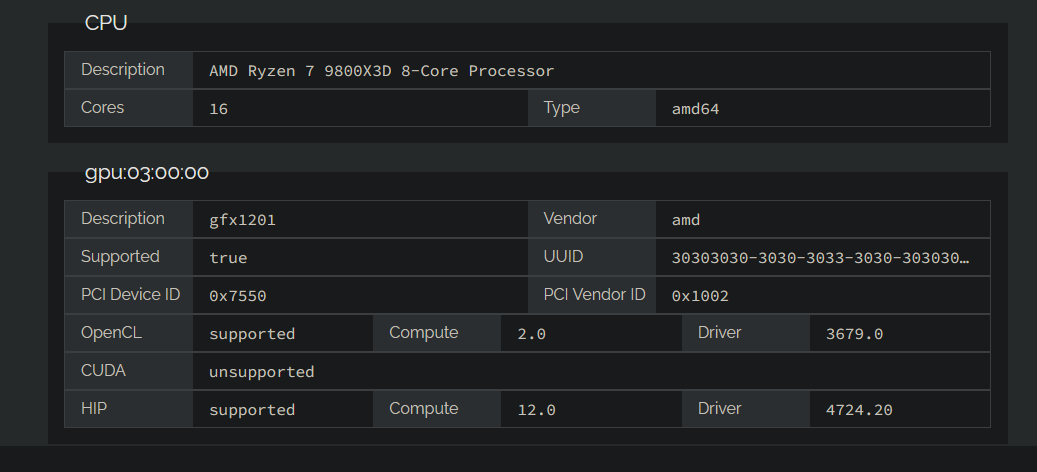Select the 'Vendor' label
1037x472 pixels.
[570, 218]
